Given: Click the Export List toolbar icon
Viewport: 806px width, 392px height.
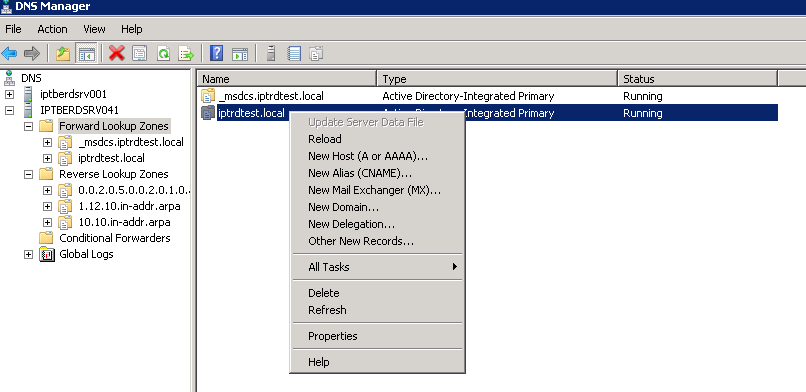Looking at the screenshot, I should pos(186,53).
